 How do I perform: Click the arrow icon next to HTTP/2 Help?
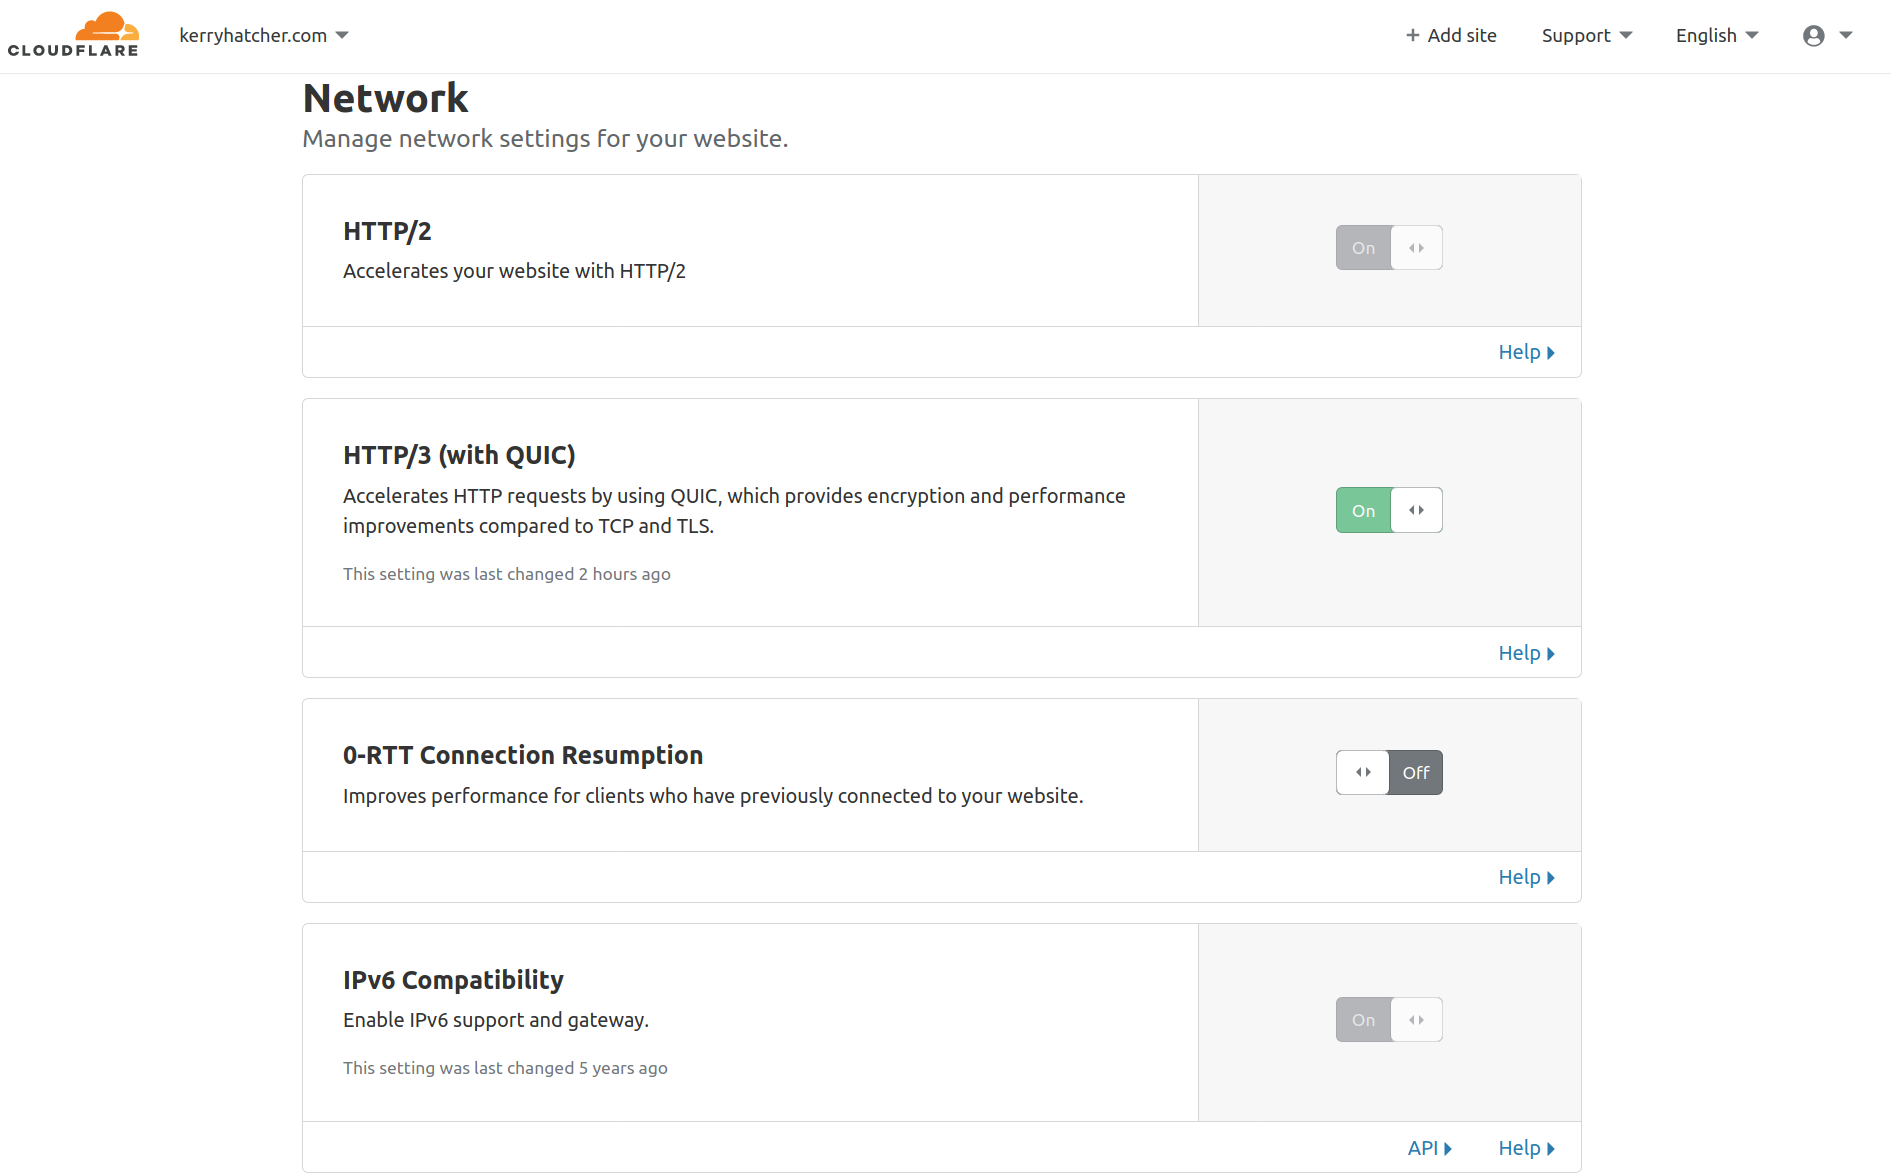1551,353
